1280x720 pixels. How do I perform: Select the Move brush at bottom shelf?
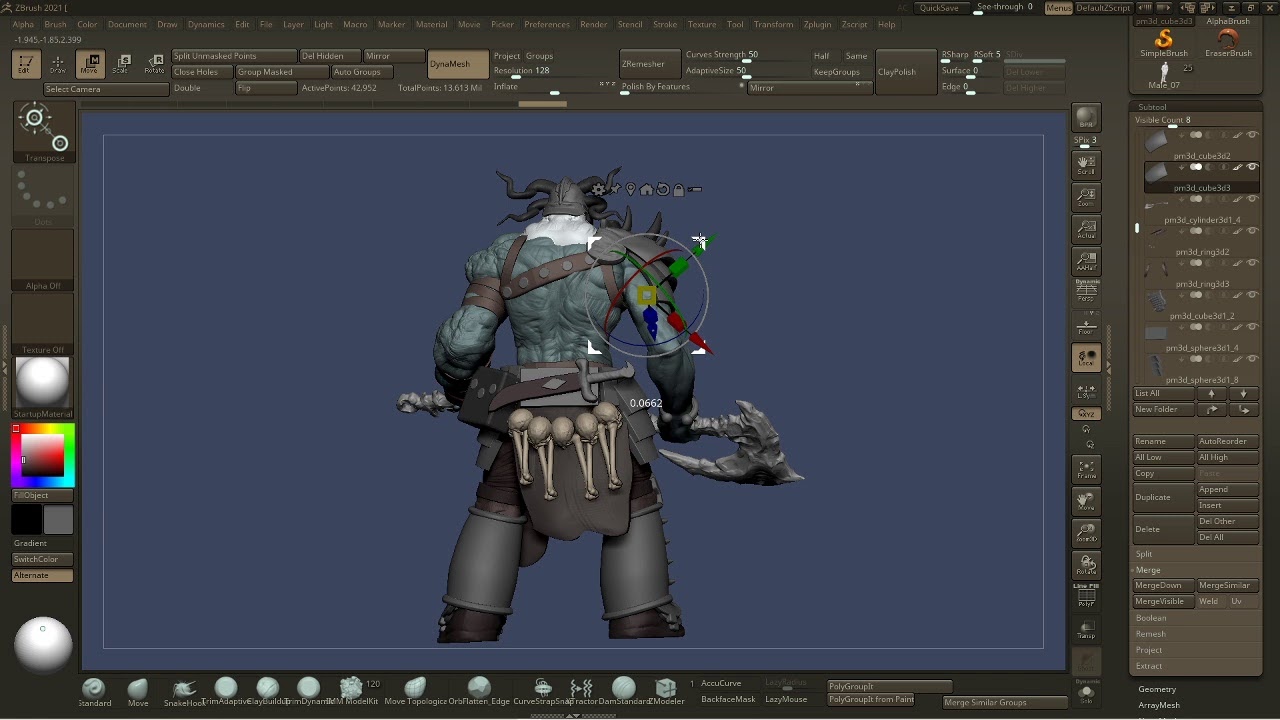pos(138,691)
